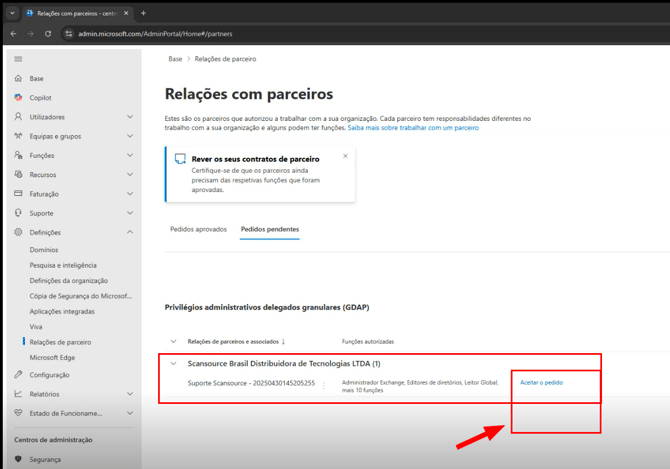Dismiss the partner contracts review banner

pos(345,156)
